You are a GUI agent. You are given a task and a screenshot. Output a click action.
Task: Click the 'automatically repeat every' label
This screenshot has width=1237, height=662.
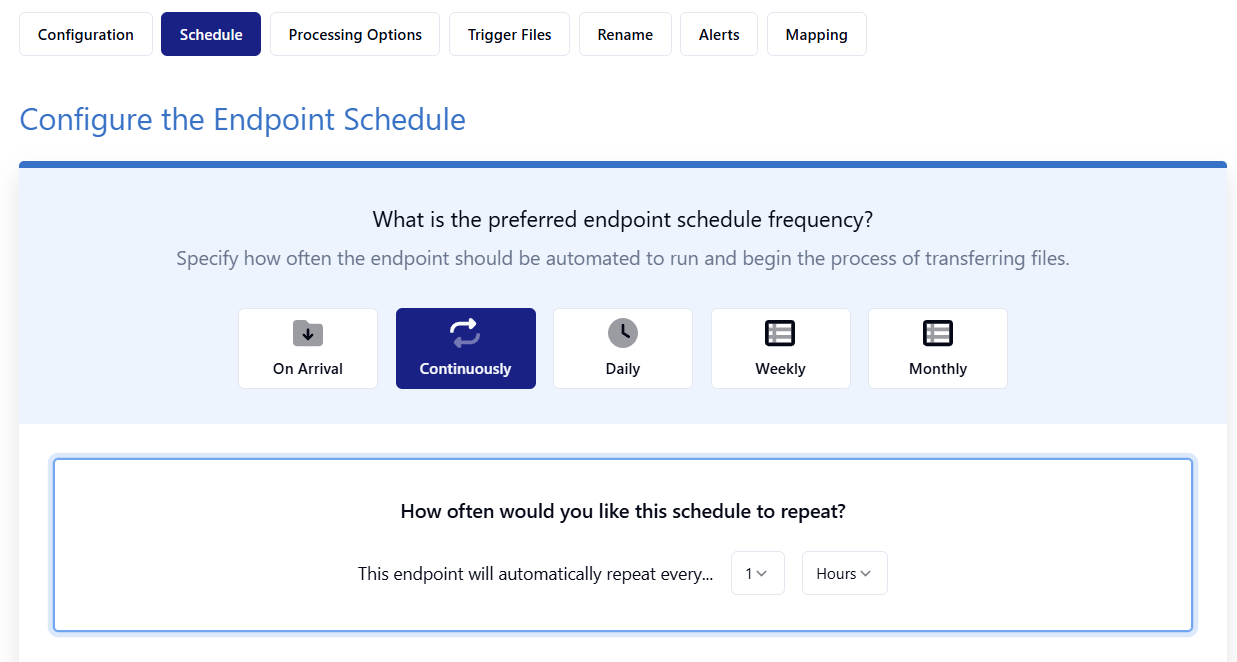coord(536,574)
